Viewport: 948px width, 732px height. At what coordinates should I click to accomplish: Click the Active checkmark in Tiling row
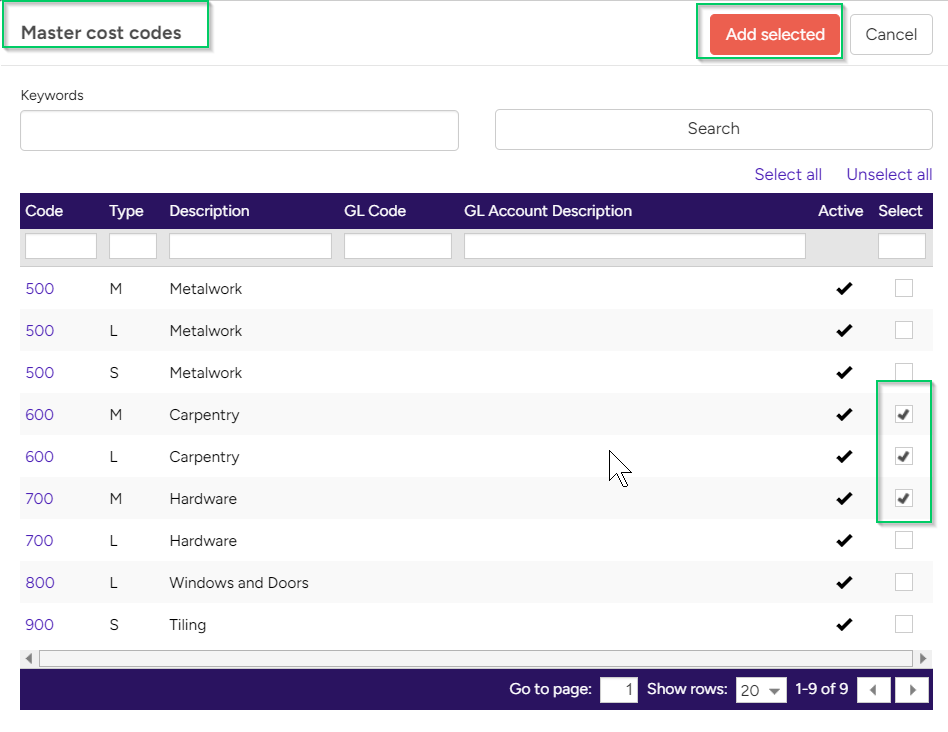coord(844,624)
